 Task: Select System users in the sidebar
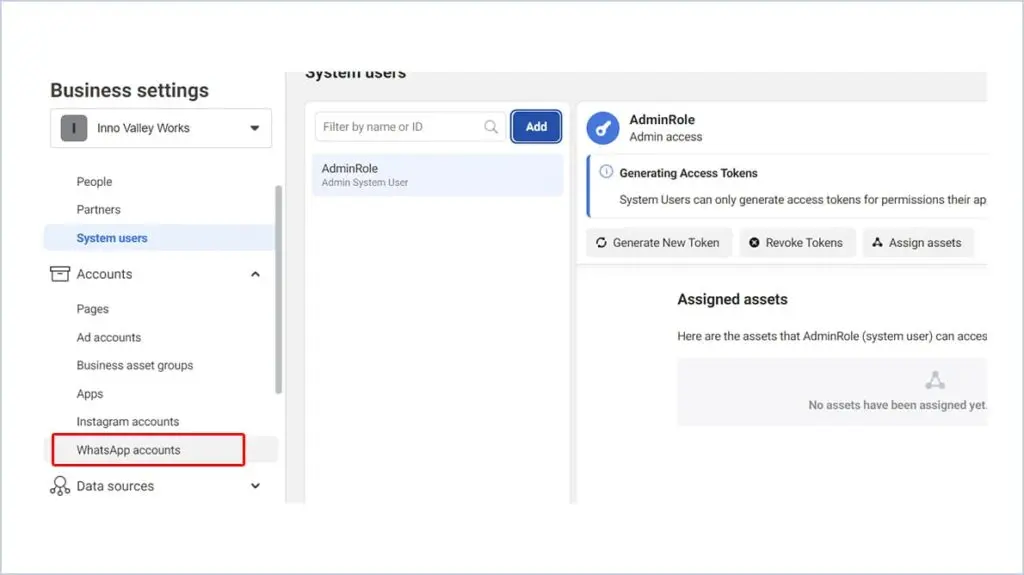pyautogui.click(x=159, y=238)
